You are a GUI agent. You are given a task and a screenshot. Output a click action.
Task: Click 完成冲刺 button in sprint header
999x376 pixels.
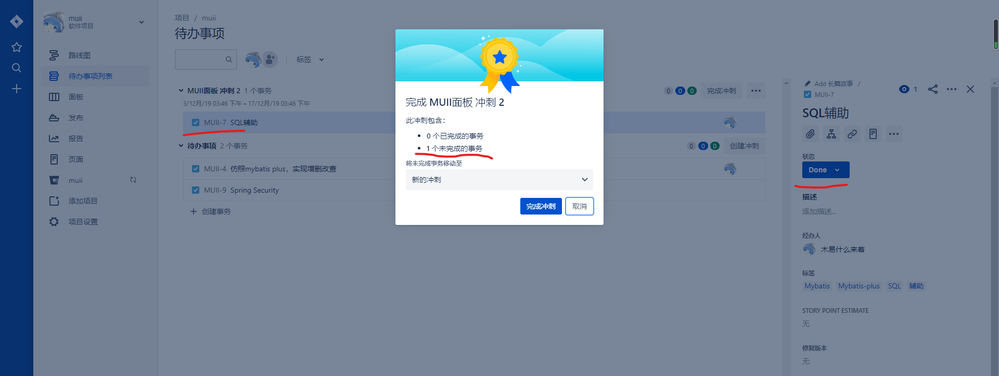click(x=721, y=91)
